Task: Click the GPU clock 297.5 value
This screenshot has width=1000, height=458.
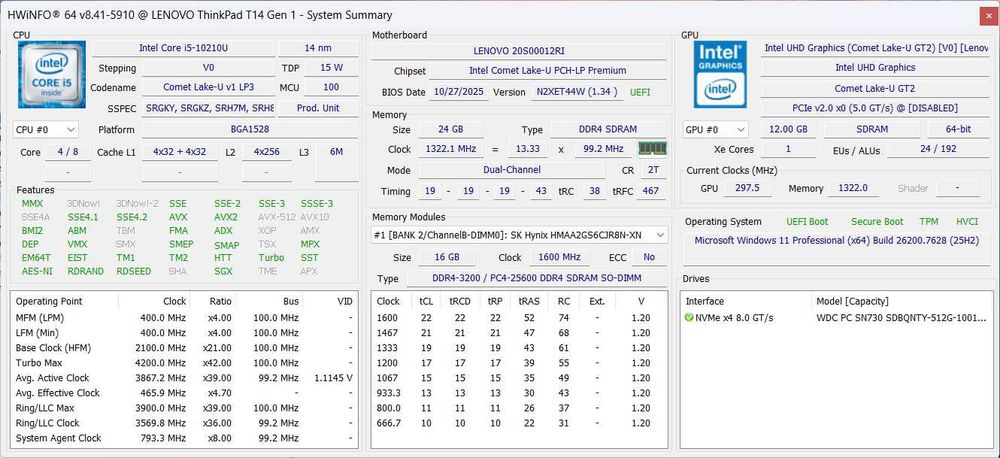Action: [x=747, y=189]
